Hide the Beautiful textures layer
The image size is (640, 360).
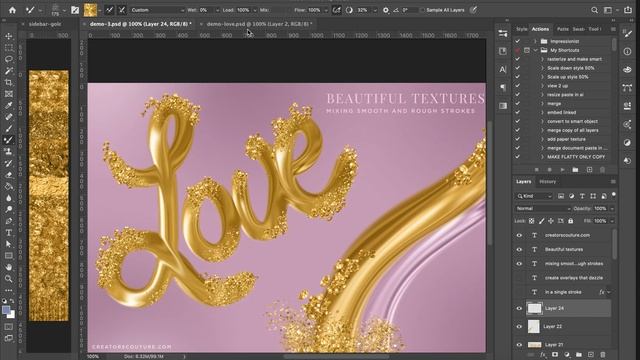519,249
